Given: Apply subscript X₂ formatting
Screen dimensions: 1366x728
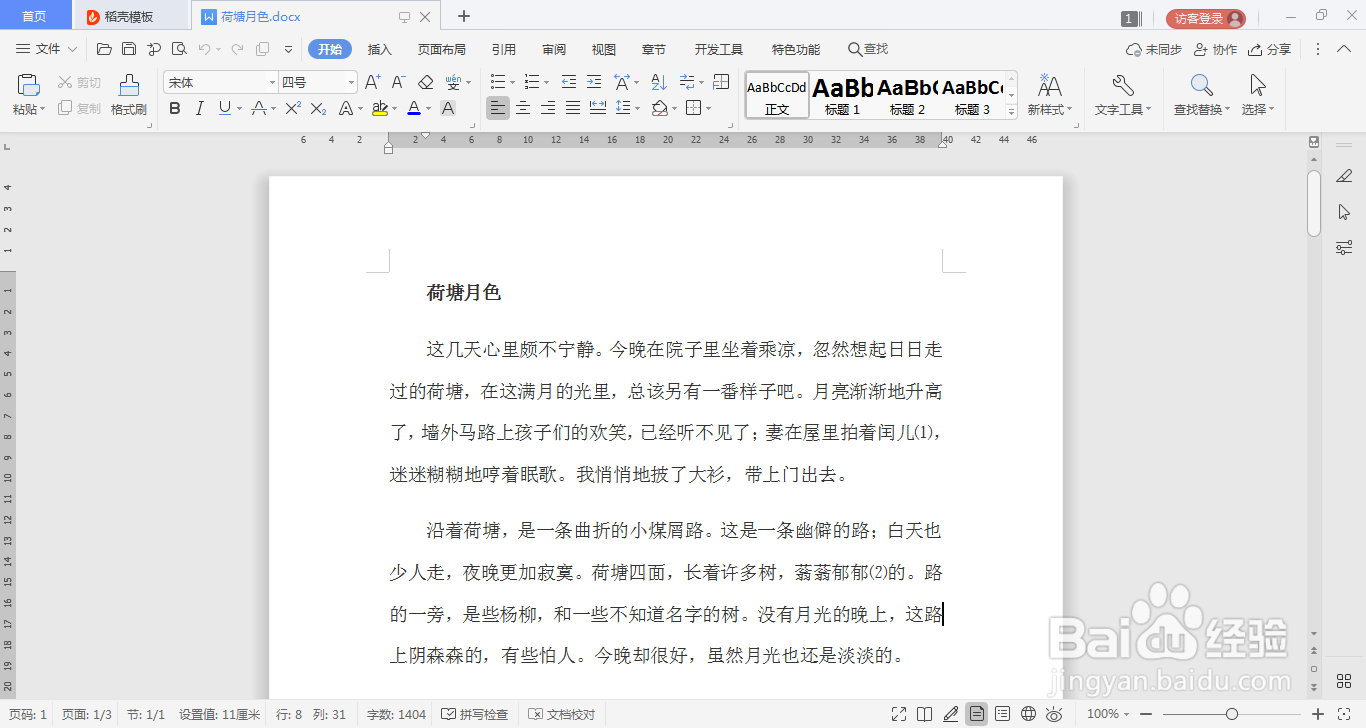Looking at the screenshot, I should coord(319,108).
